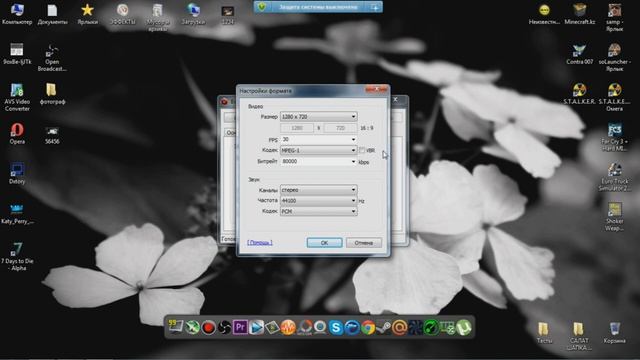Open the FPS dropdown set to 30

(318, 140)
